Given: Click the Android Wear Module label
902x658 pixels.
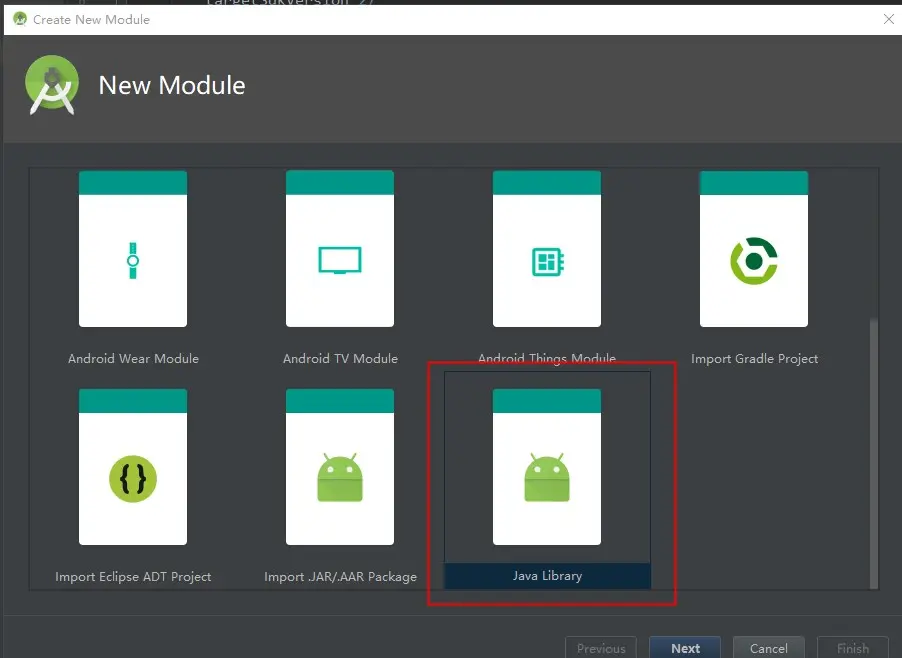Looking at the screenshot, I should pos(133,358).
